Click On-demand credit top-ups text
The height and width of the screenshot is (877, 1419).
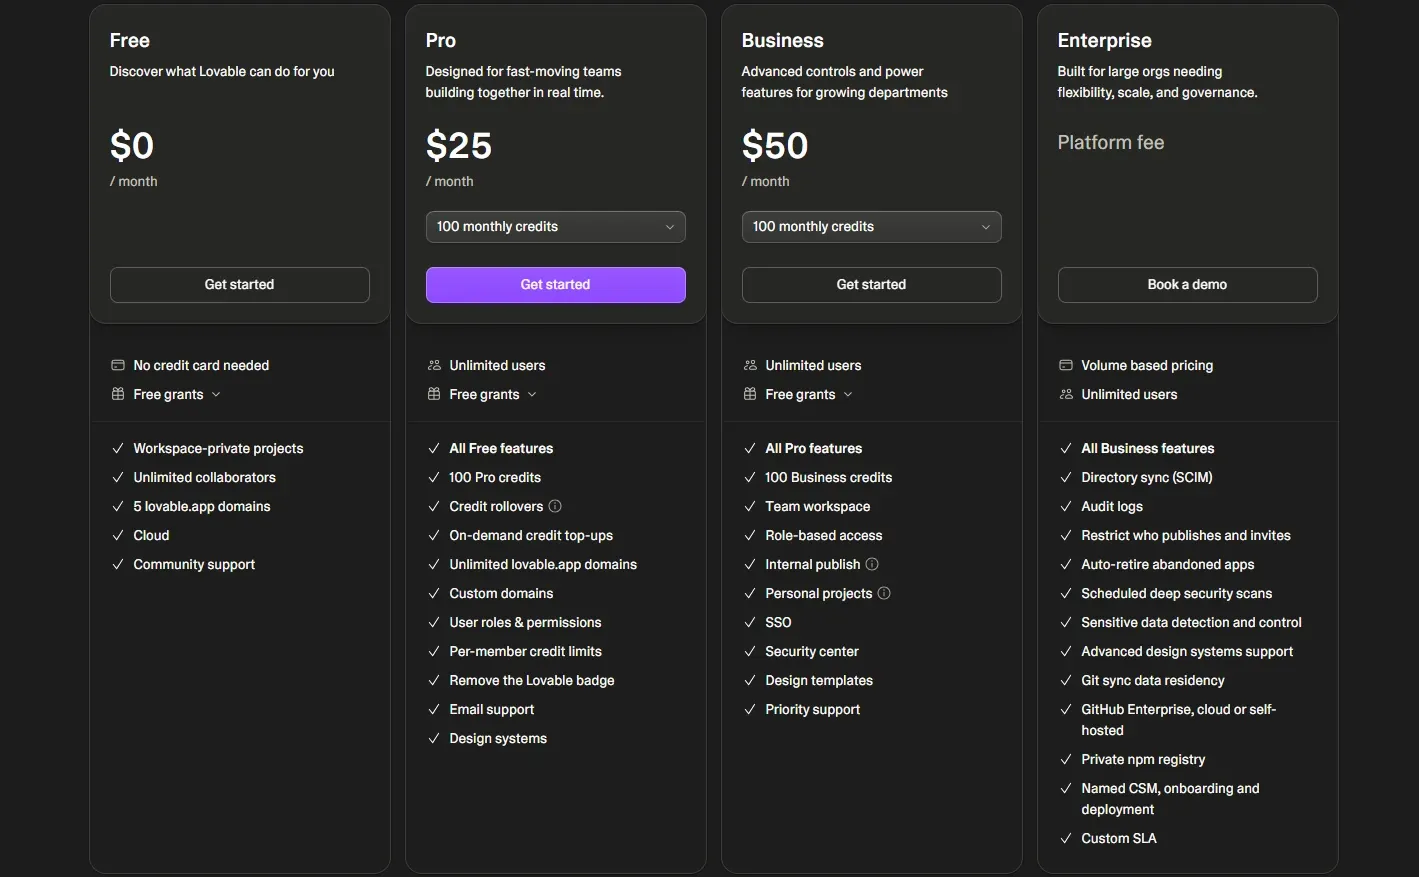tap(531, 535)
